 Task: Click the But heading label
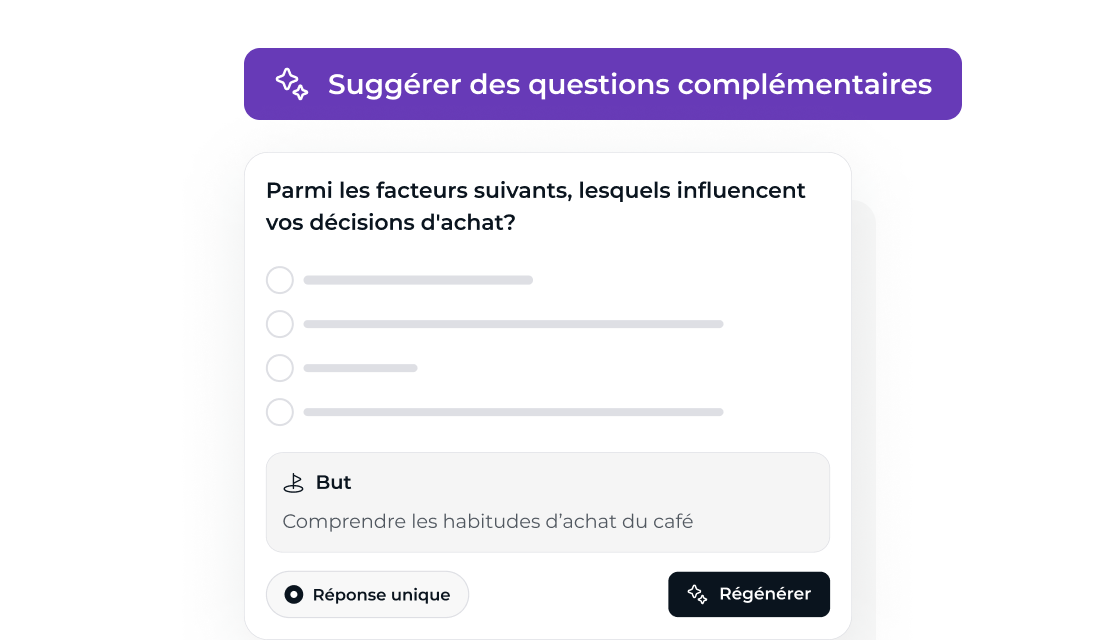334,483
